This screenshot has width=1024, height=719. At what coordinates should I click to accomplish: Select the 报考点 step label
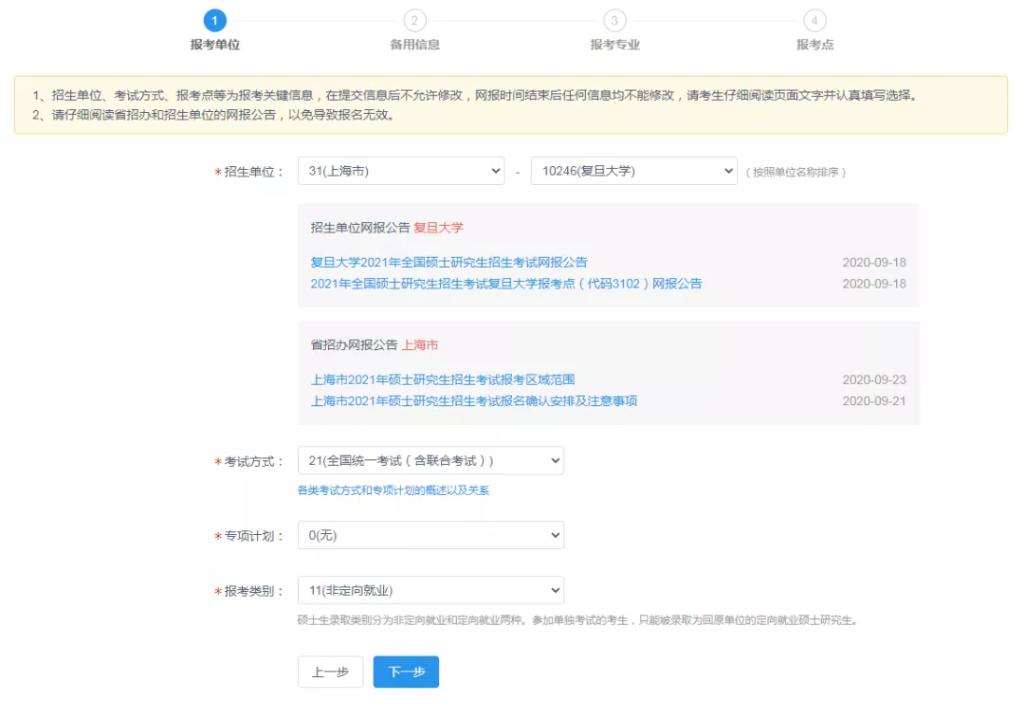pos(814,44)
